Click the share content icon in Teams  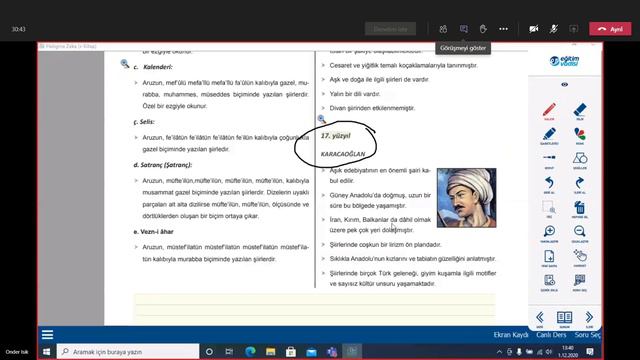573,29
